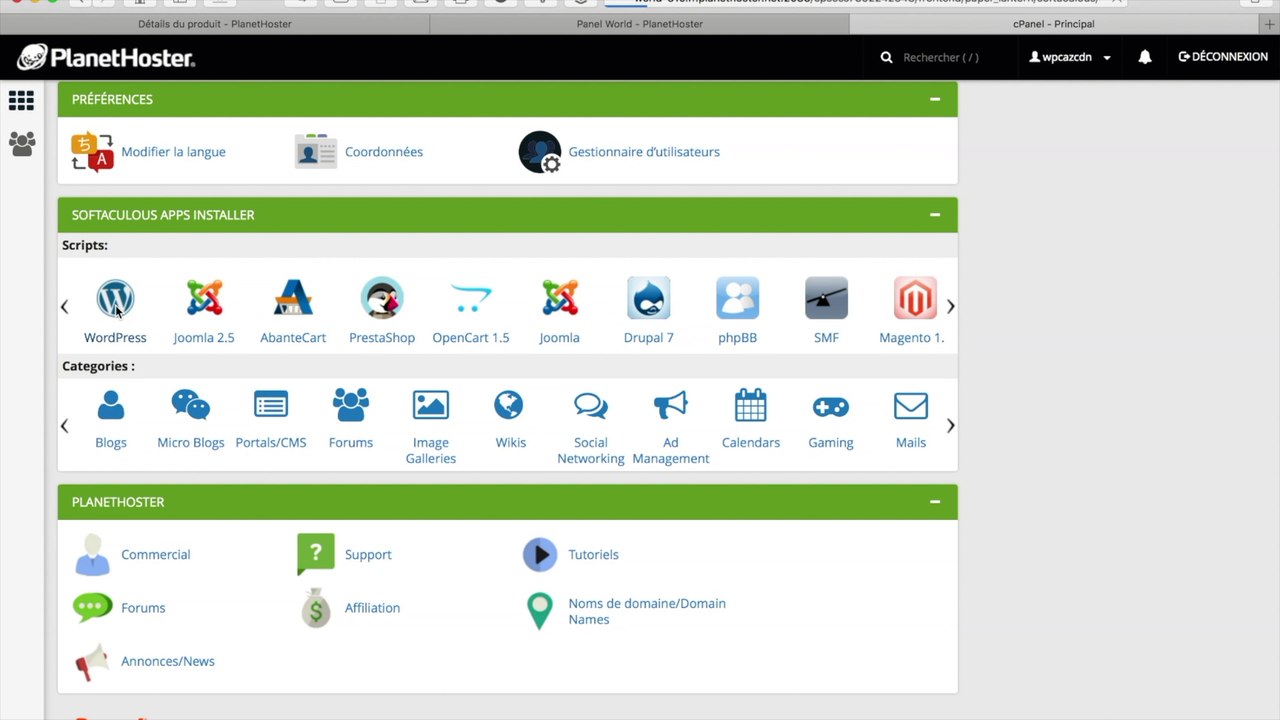
Task: Follow the Tutoriels link
Action: (x=593, y=554)
